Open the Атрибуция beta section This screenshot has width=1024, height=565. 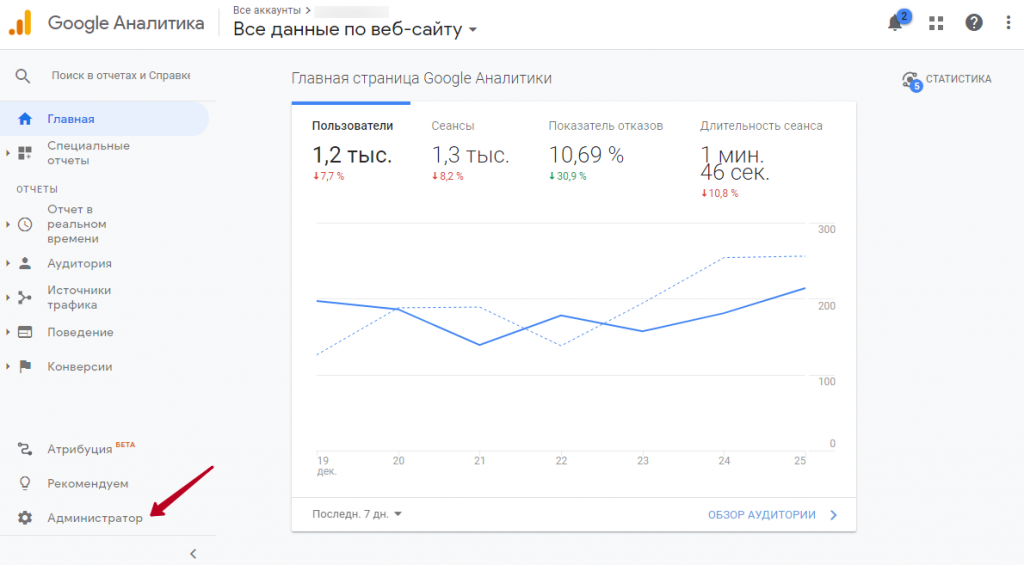tap(79, 449)
